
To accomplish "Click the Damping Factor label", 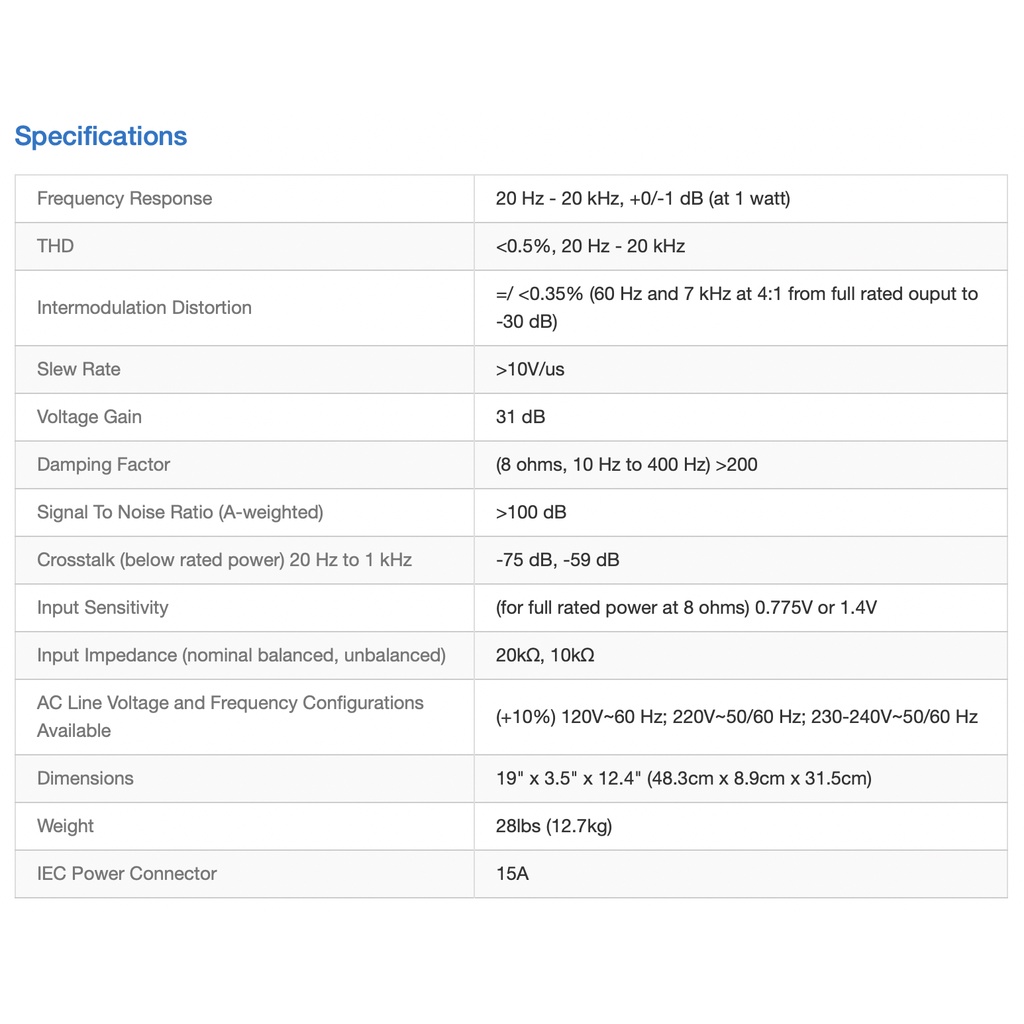I will (103, 465).
